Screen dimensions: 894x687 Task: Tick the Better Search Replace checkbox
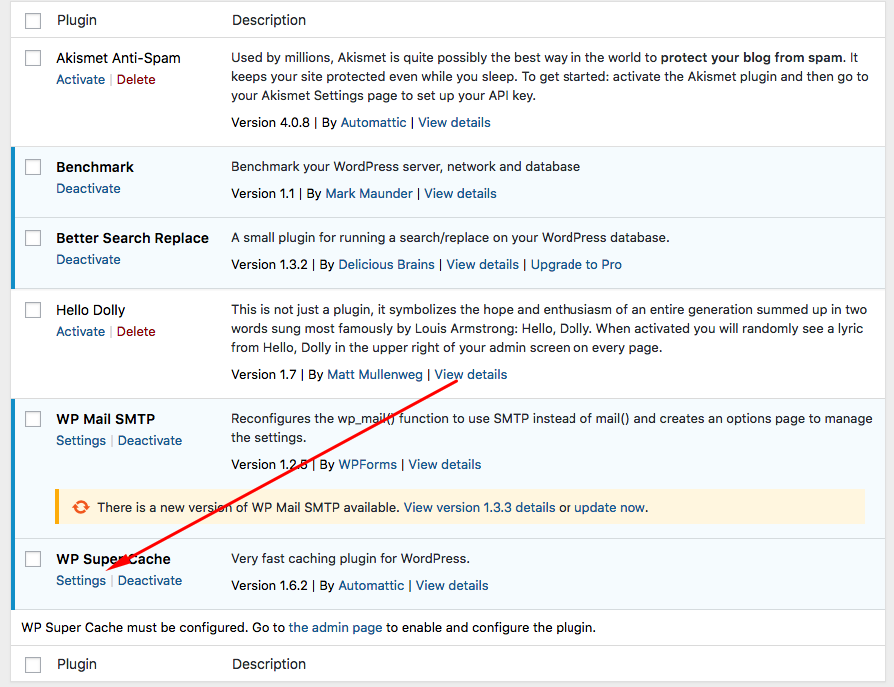[33, 238]
